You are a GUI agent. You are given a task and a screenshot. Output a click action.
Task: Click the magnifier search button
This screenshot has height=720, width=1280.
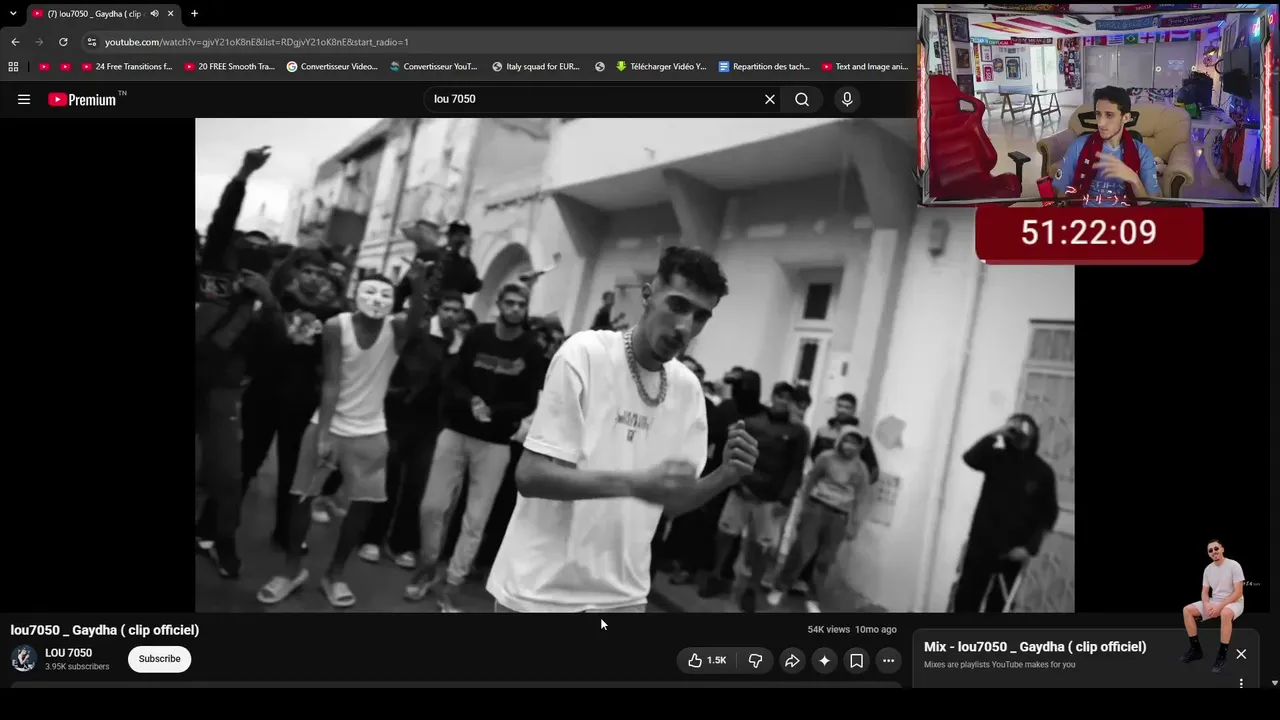click(802, 99)
